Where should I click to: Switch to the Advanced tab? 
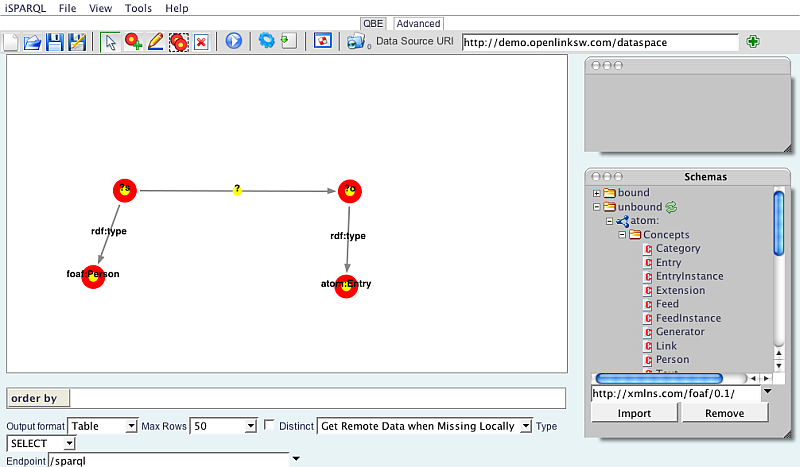(418, 23)
